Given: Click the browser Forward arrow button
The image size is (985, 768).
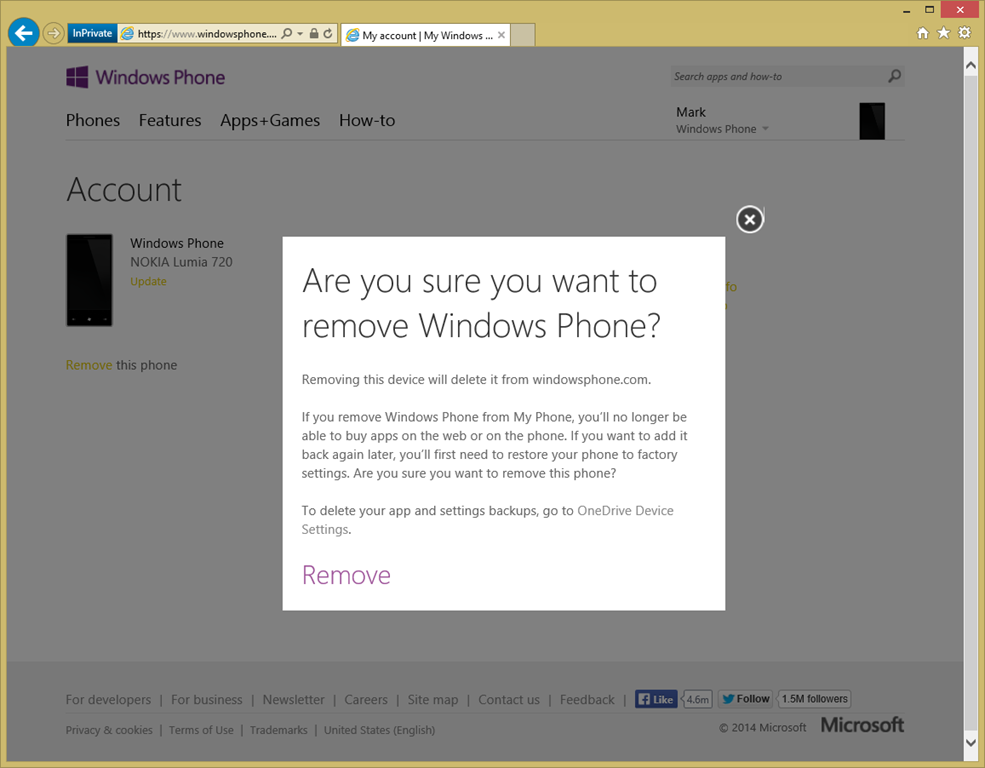Looking at the screenshot, I should click(53, 34).
